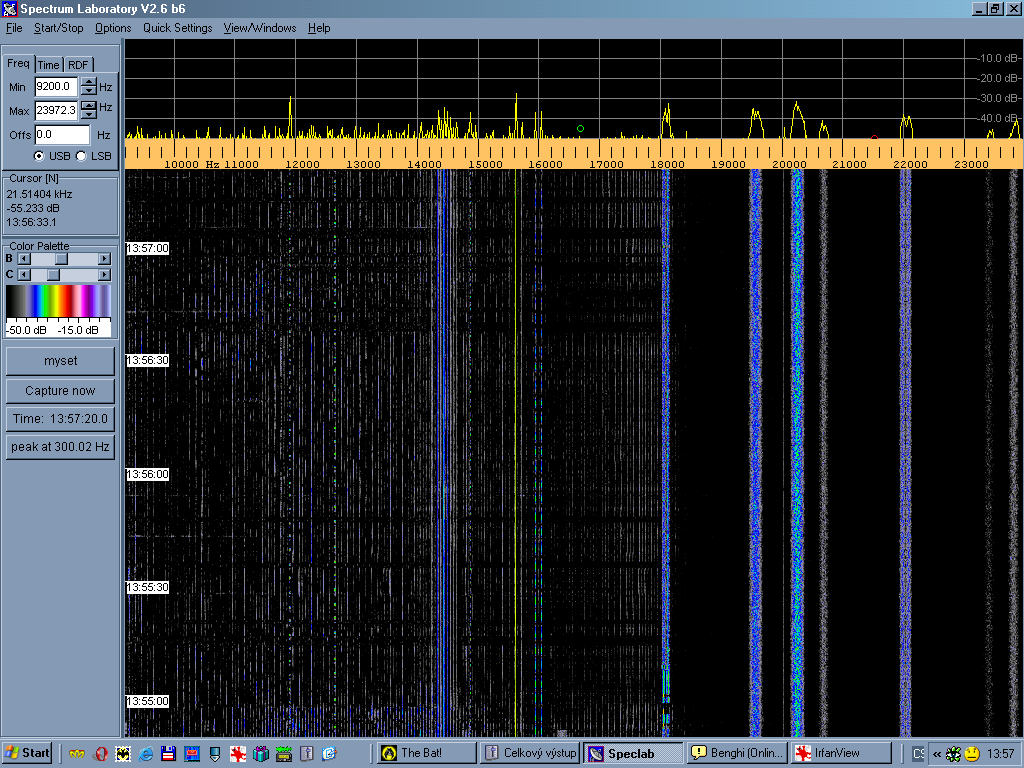Click the Spectrum Laboratory title bar icon
This screenshot has height=768, width=1024.
(x=9, y=9)
